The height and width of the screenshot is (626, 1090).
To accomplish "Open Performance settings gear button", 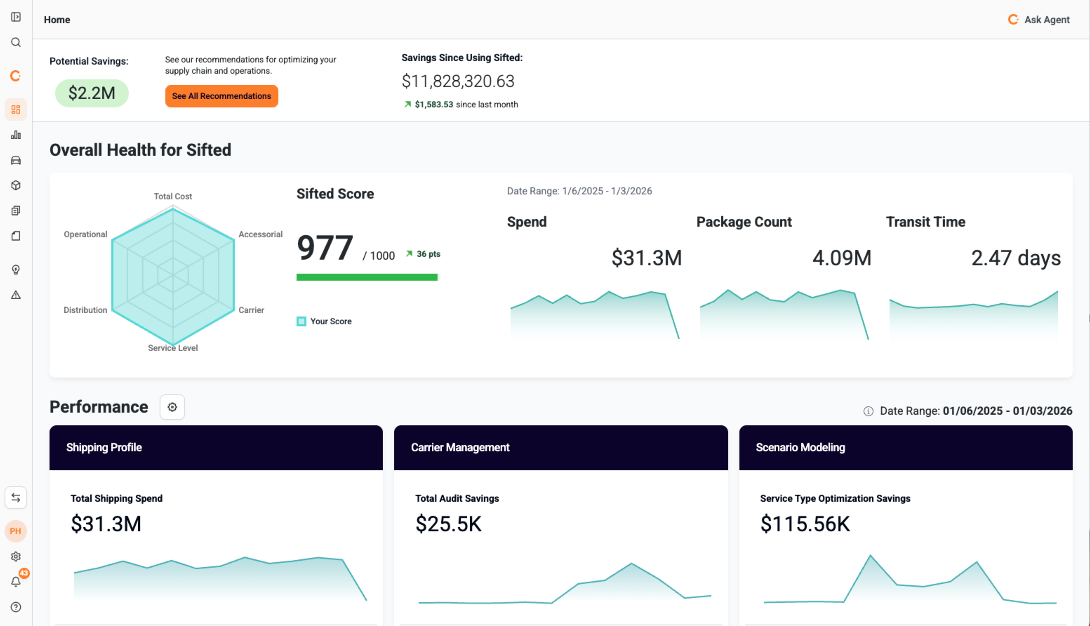I will click(x=172, y=407).
